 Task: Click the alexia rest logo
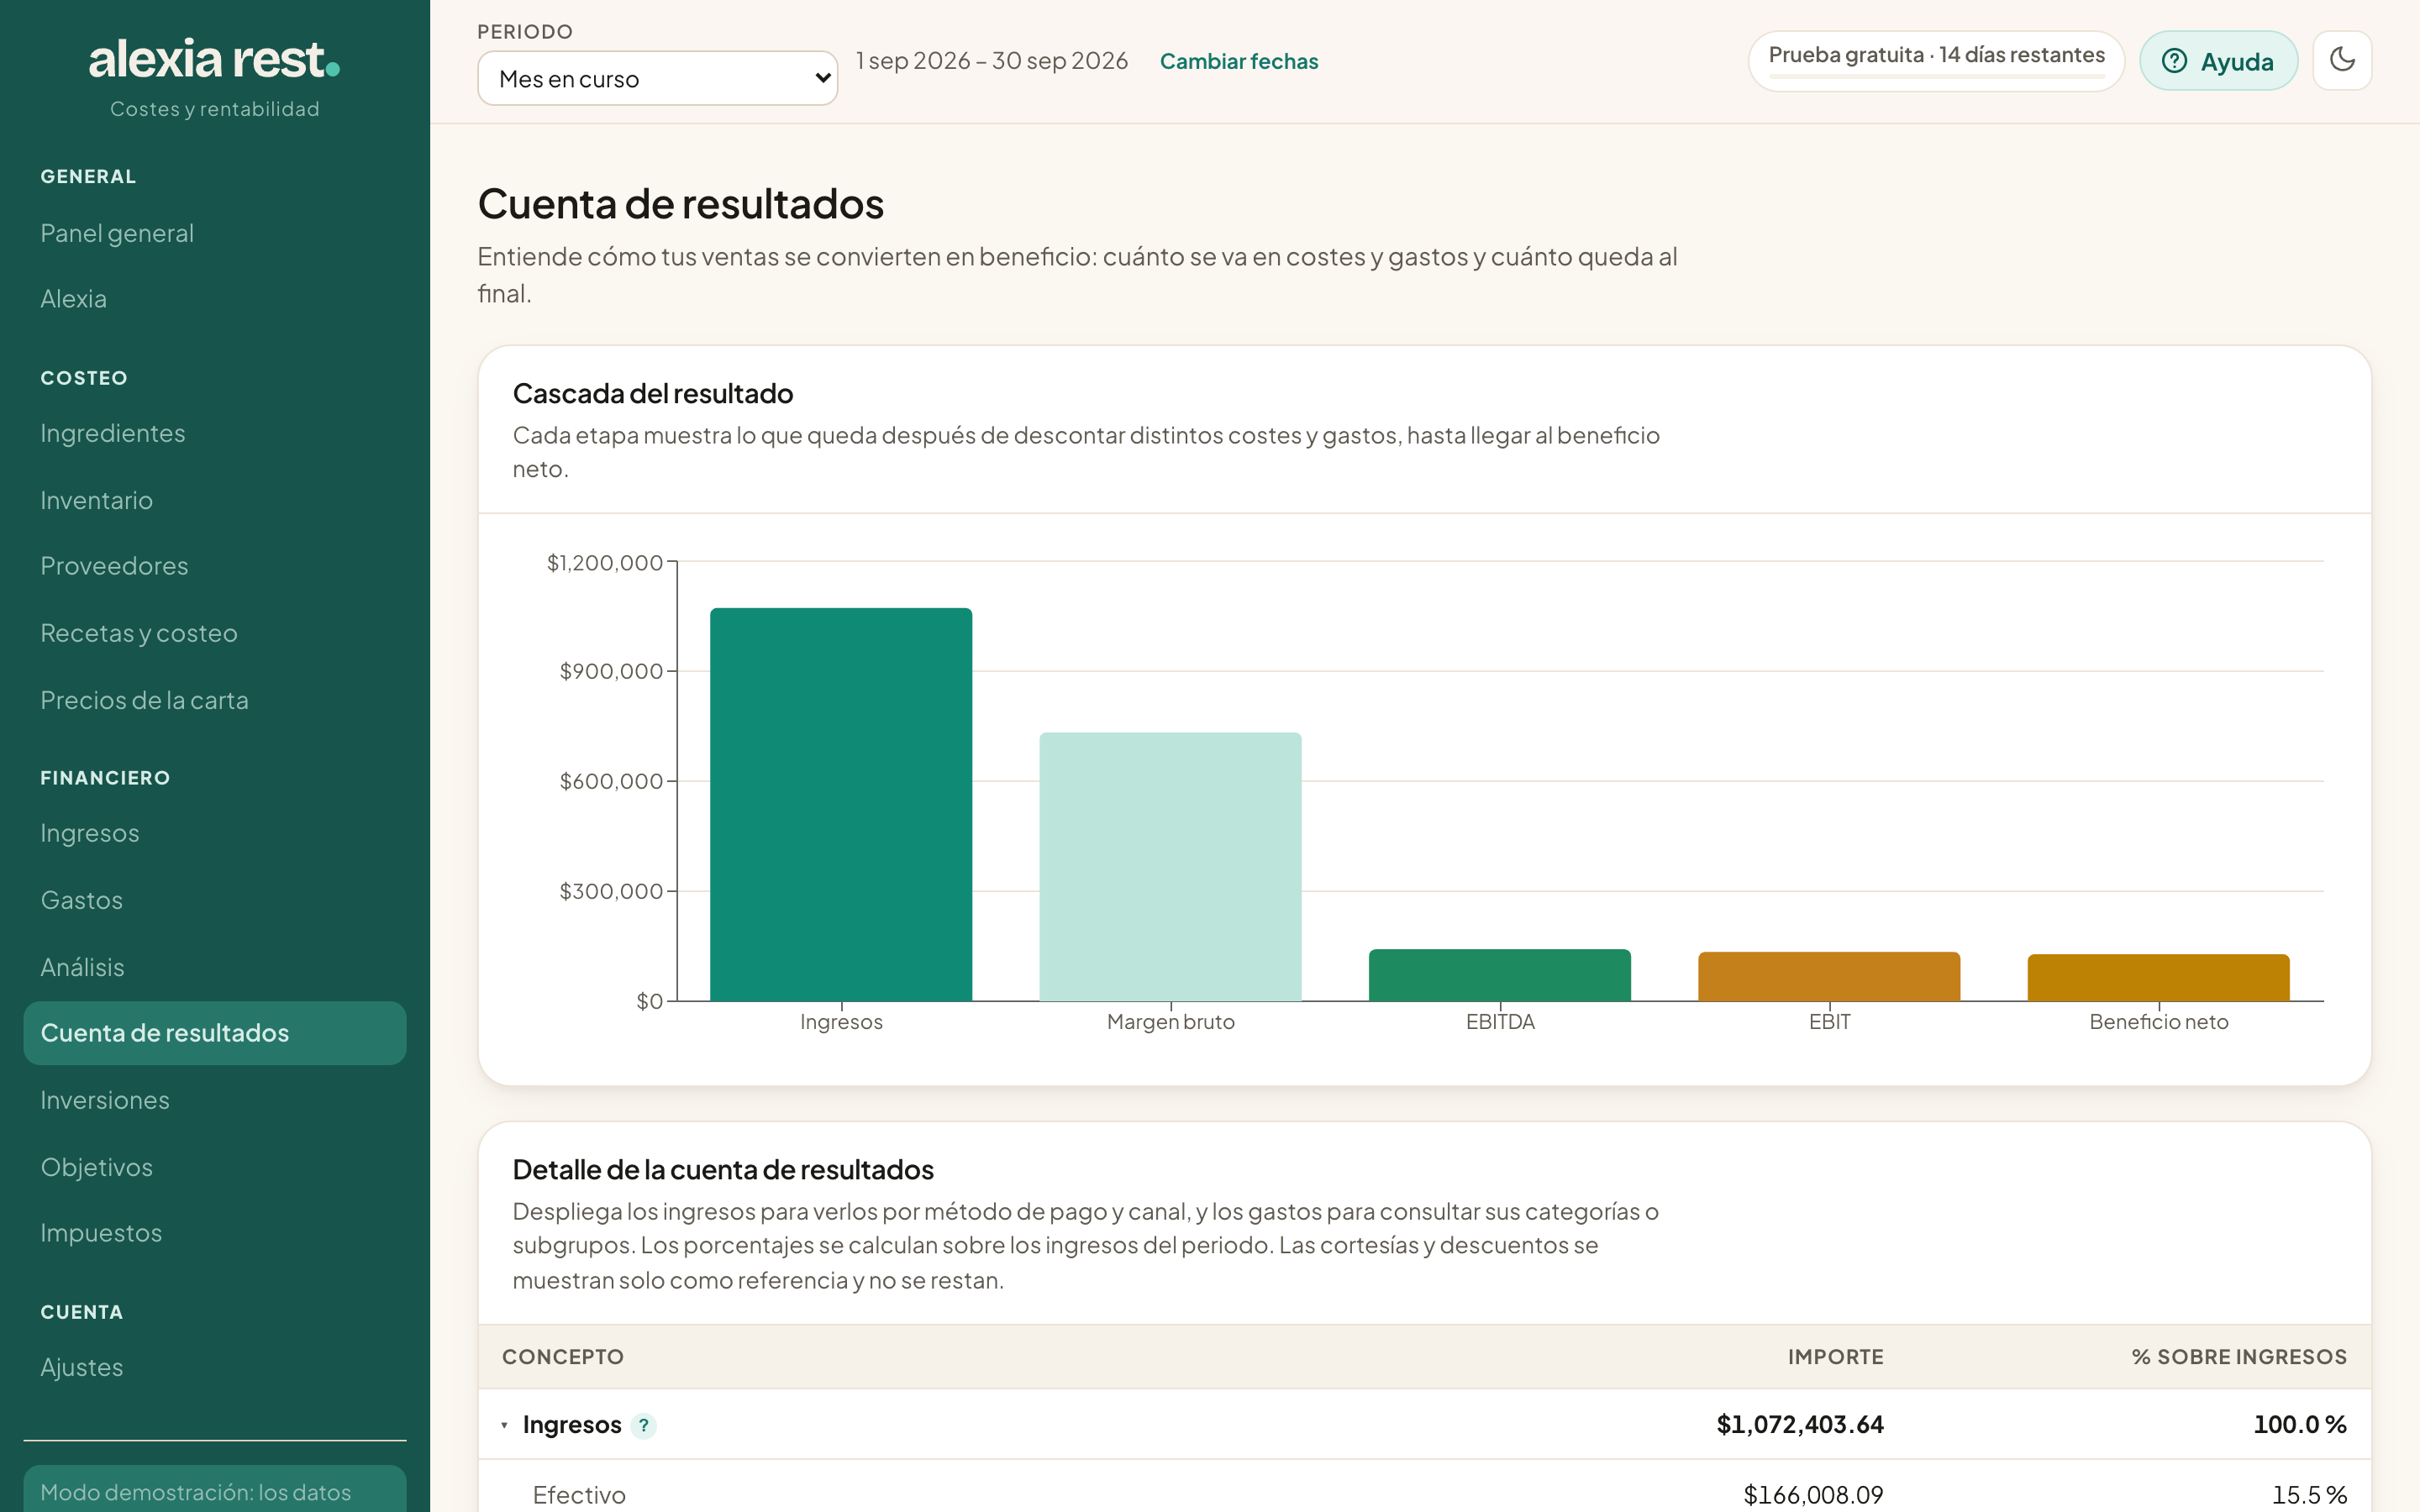point(214,60)
